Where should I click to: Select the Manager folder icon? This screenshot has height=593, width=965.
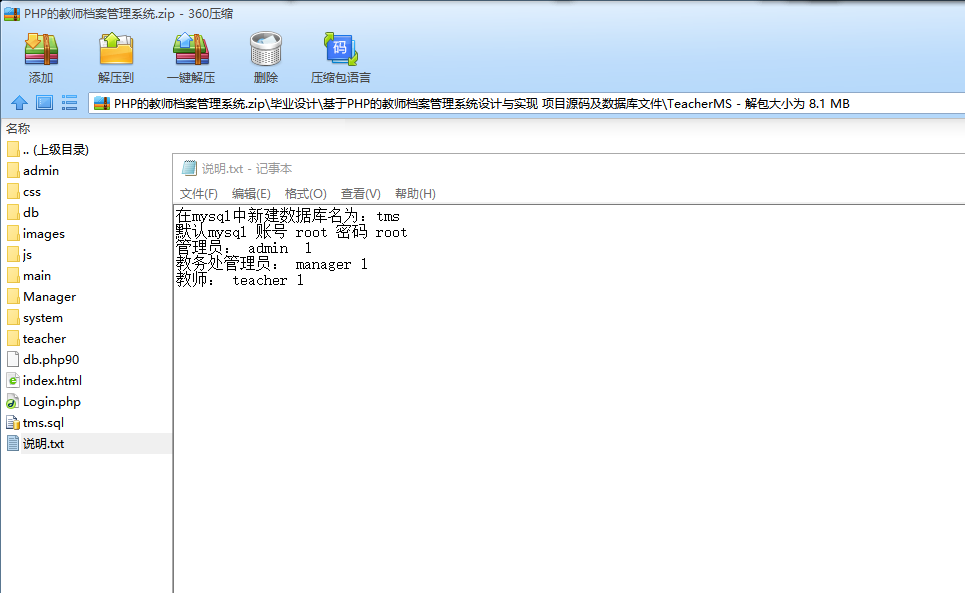13,296
